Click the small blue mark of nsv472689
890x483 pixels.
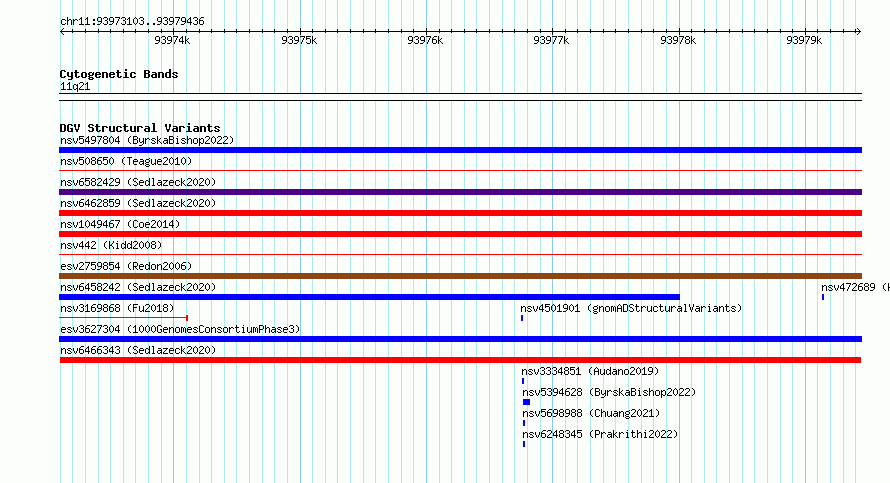pos(823,297)
